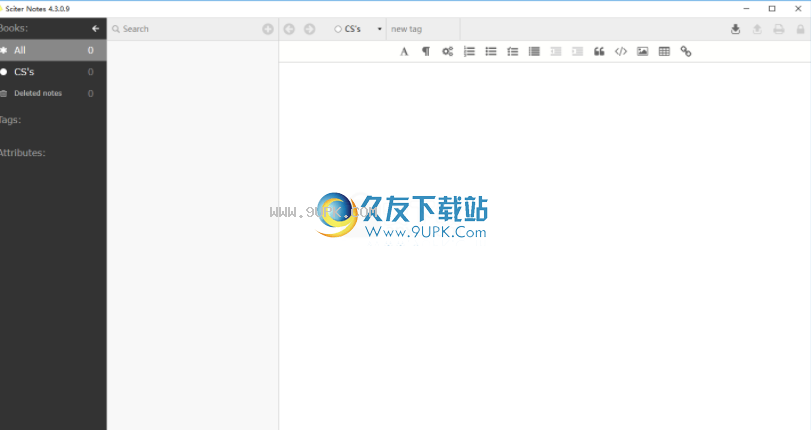The height and width of the screenshot is (430, 811).
Task: Click the solid lines list icon
Action: click(534, 51)
